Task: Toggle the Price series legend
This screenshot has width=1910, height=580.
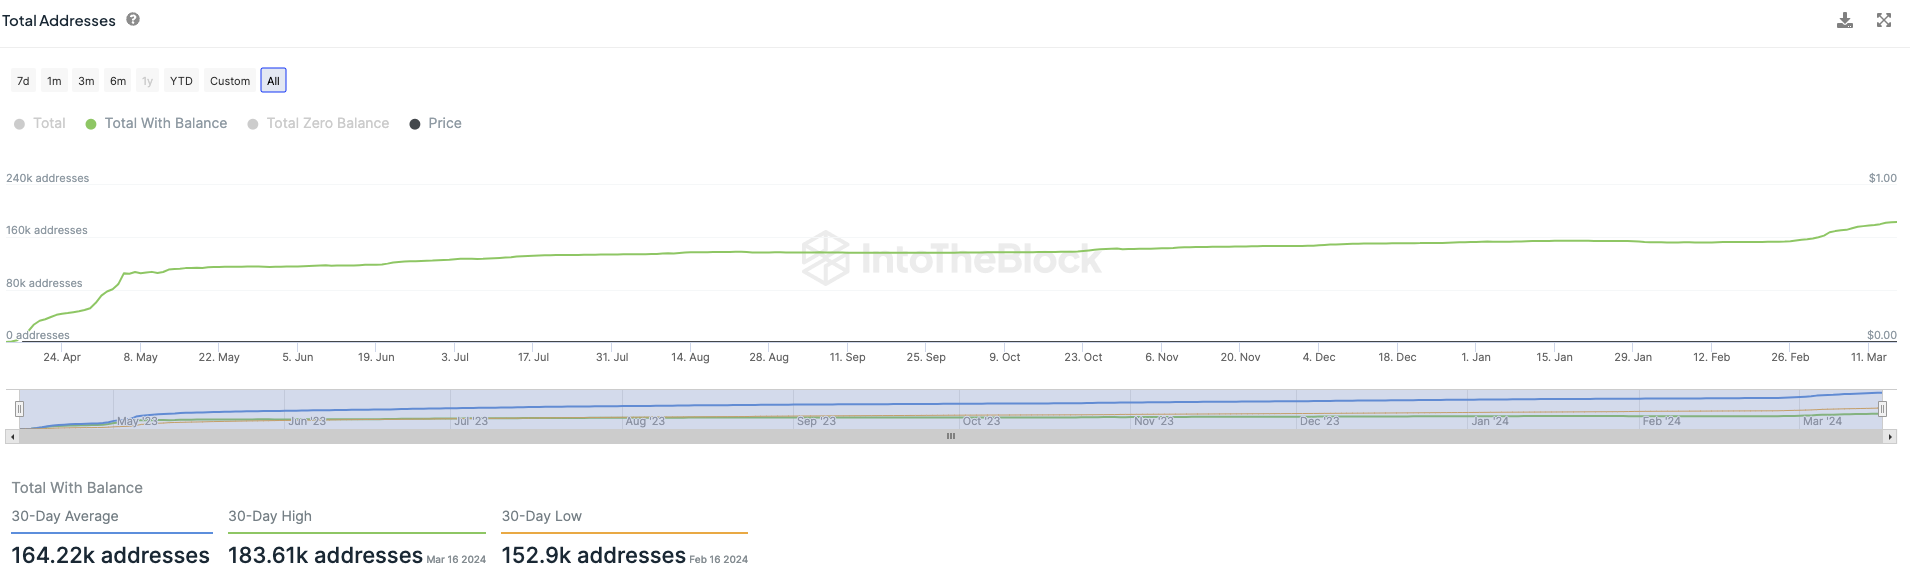Action: (436, 123)
